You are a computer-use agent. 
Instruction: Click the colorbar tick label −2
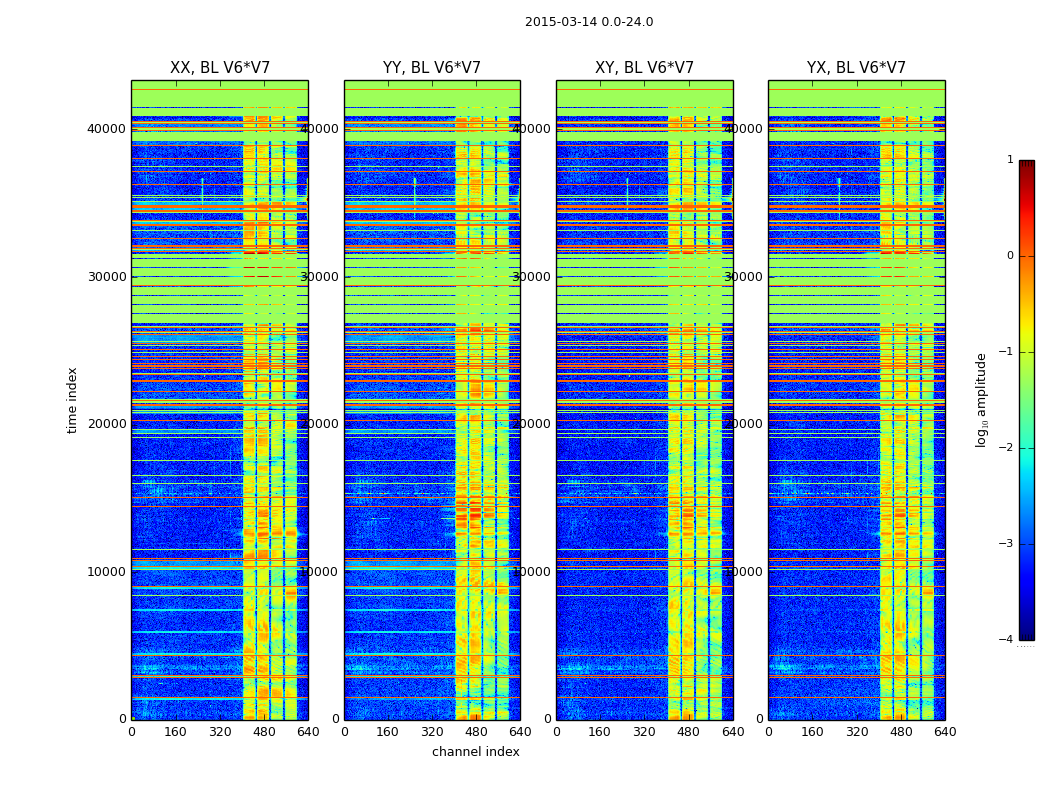tap(1006, 448)
